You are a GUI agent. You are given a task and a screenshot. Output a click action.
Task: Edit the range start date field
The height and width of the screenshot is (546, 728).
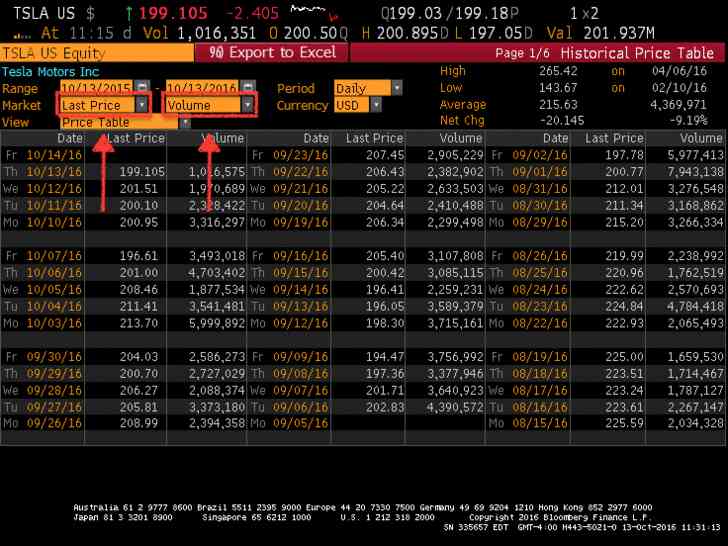coord(97,87)
